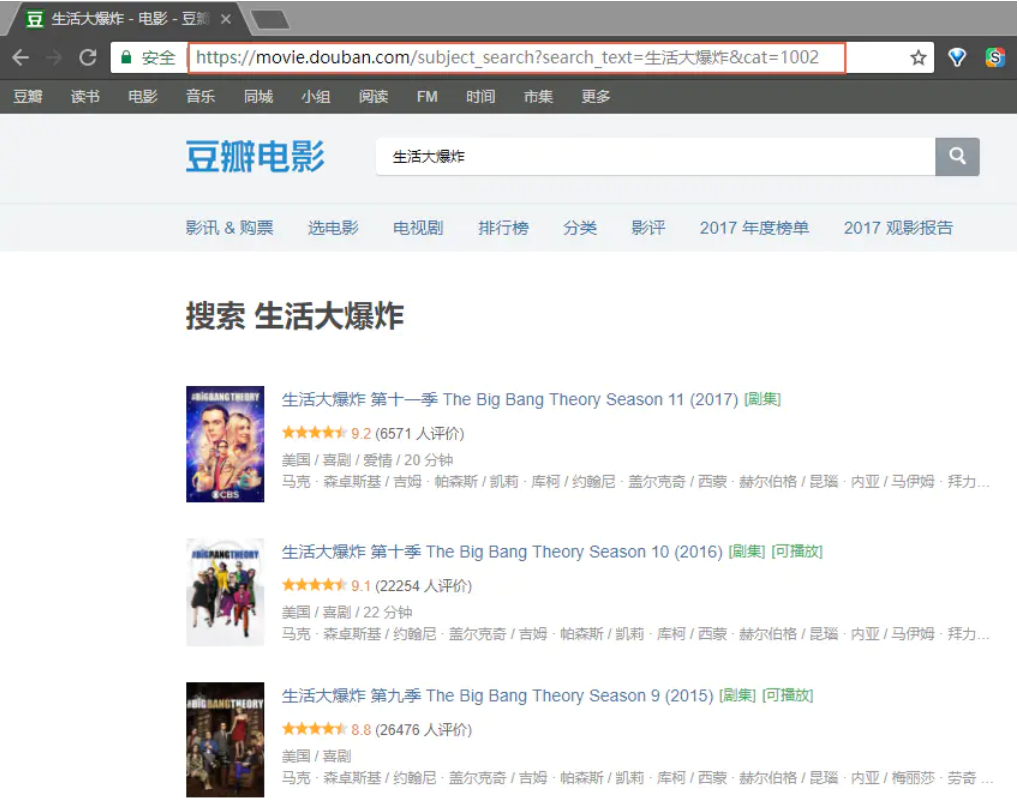Open Big Bang Theory Season 9 title link

(497, 696)
